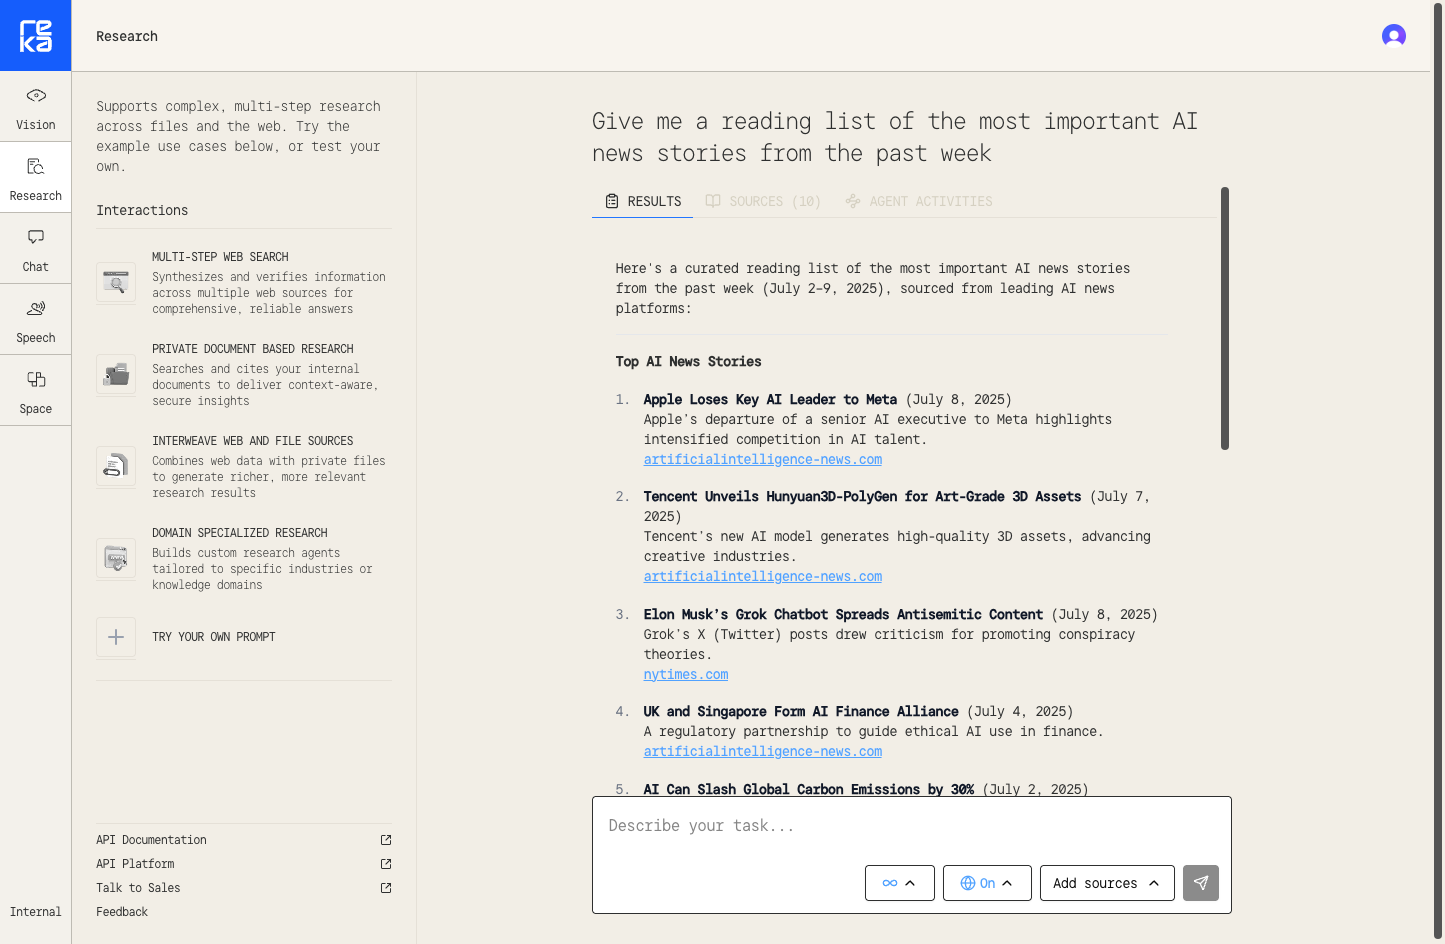Click the UK and Singapore Form AI Finance Alliance headline
The image size is (1445, 944).
(x=801, y=712)
